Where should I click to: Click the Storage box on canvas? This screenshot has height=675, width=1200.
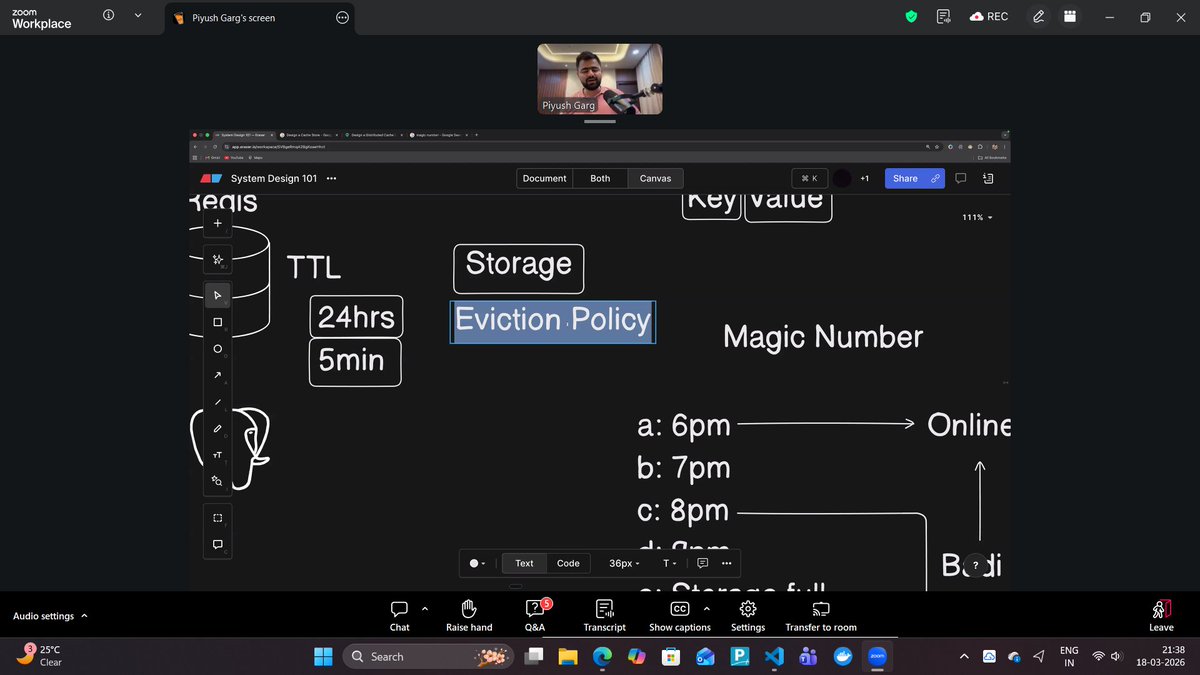pyautogui.click(x=519, y=268)
